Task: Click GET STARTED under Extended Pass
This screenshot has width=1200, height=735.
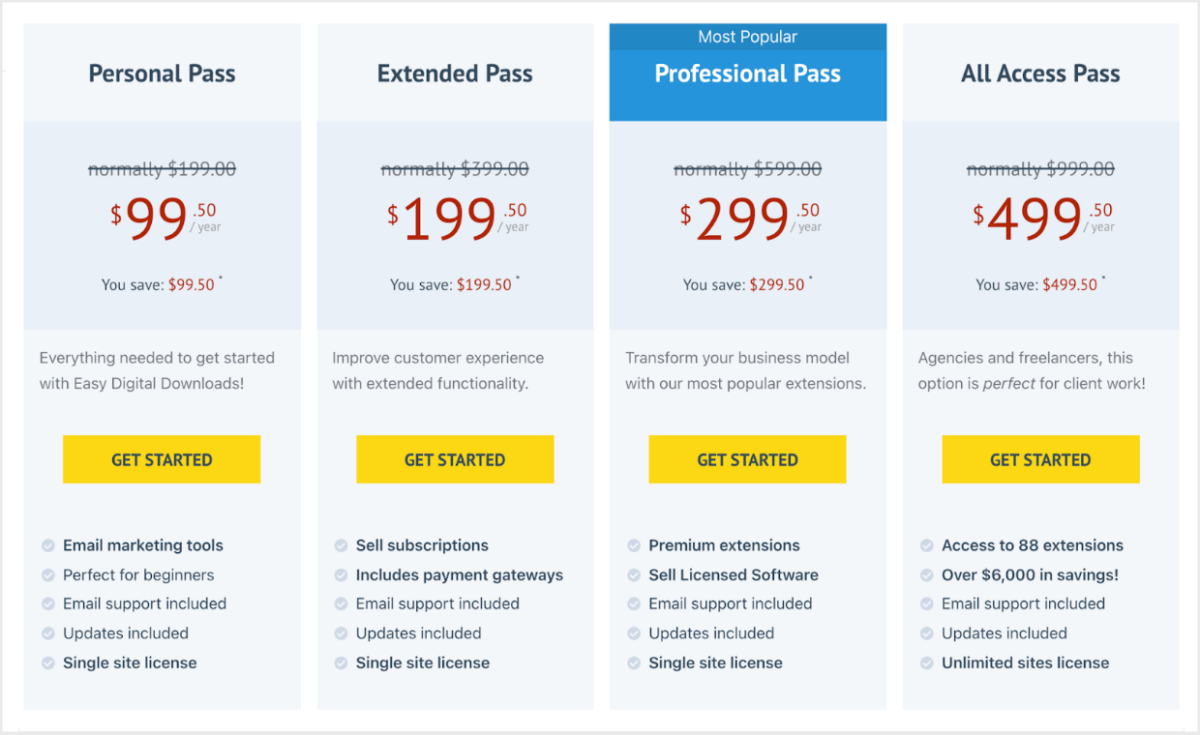Action: coord(454,459)
